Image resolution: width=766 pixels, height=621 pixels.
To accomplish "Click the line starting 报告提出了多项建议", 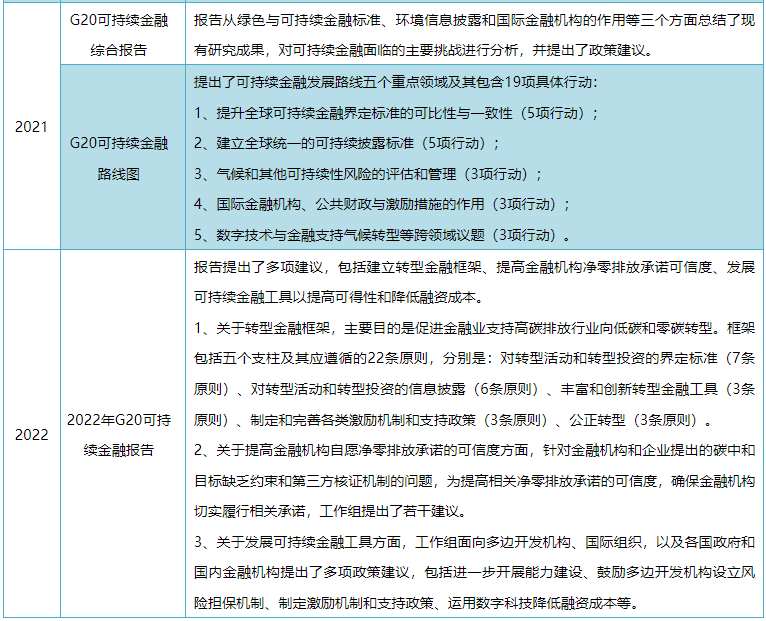I will pyautogui.click(x=474, y=267).
